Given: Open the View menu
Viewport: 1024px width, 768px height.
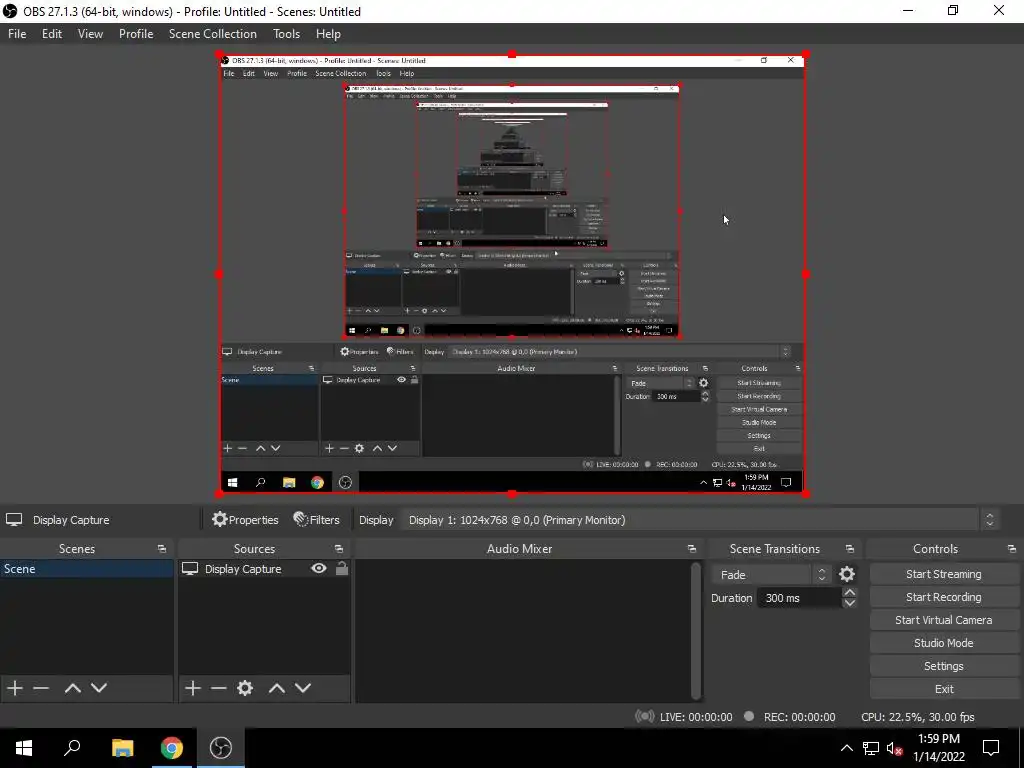Looking at the screenshot, I should click(90, 34).
